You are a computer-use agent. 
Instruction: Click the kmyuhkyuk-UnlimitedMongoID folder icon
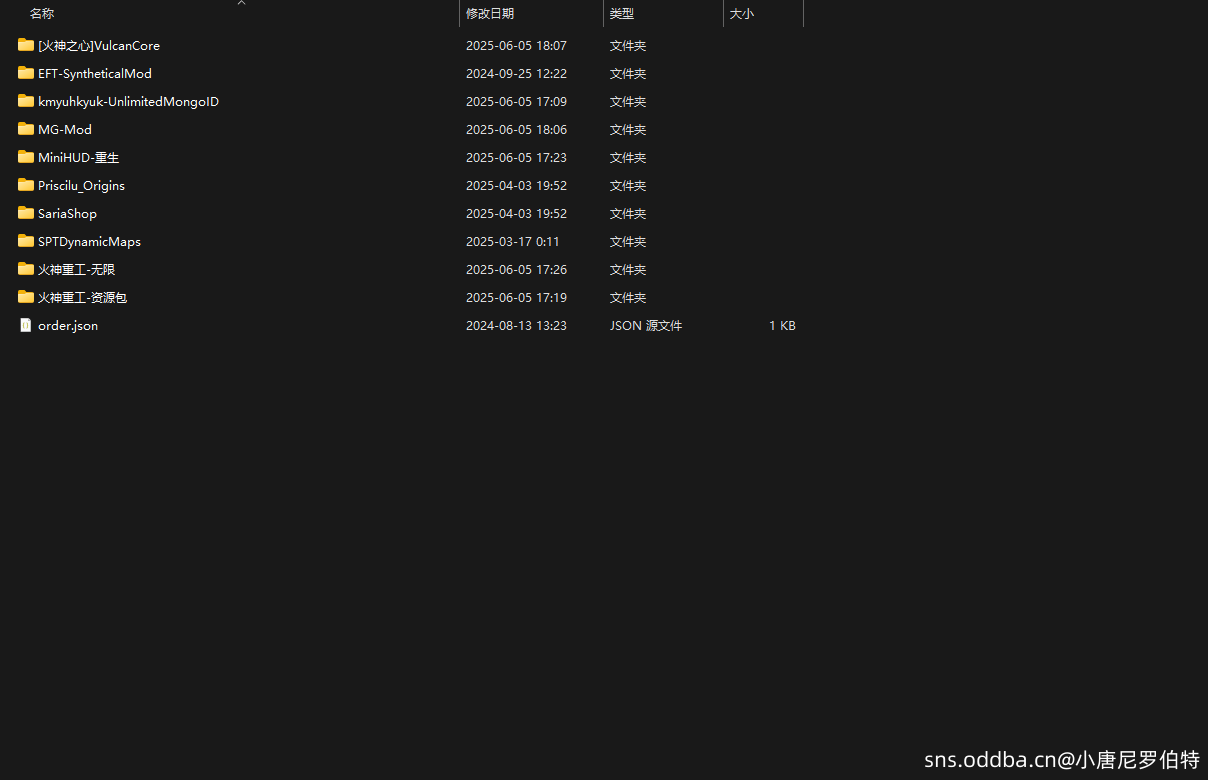point(26,101)
